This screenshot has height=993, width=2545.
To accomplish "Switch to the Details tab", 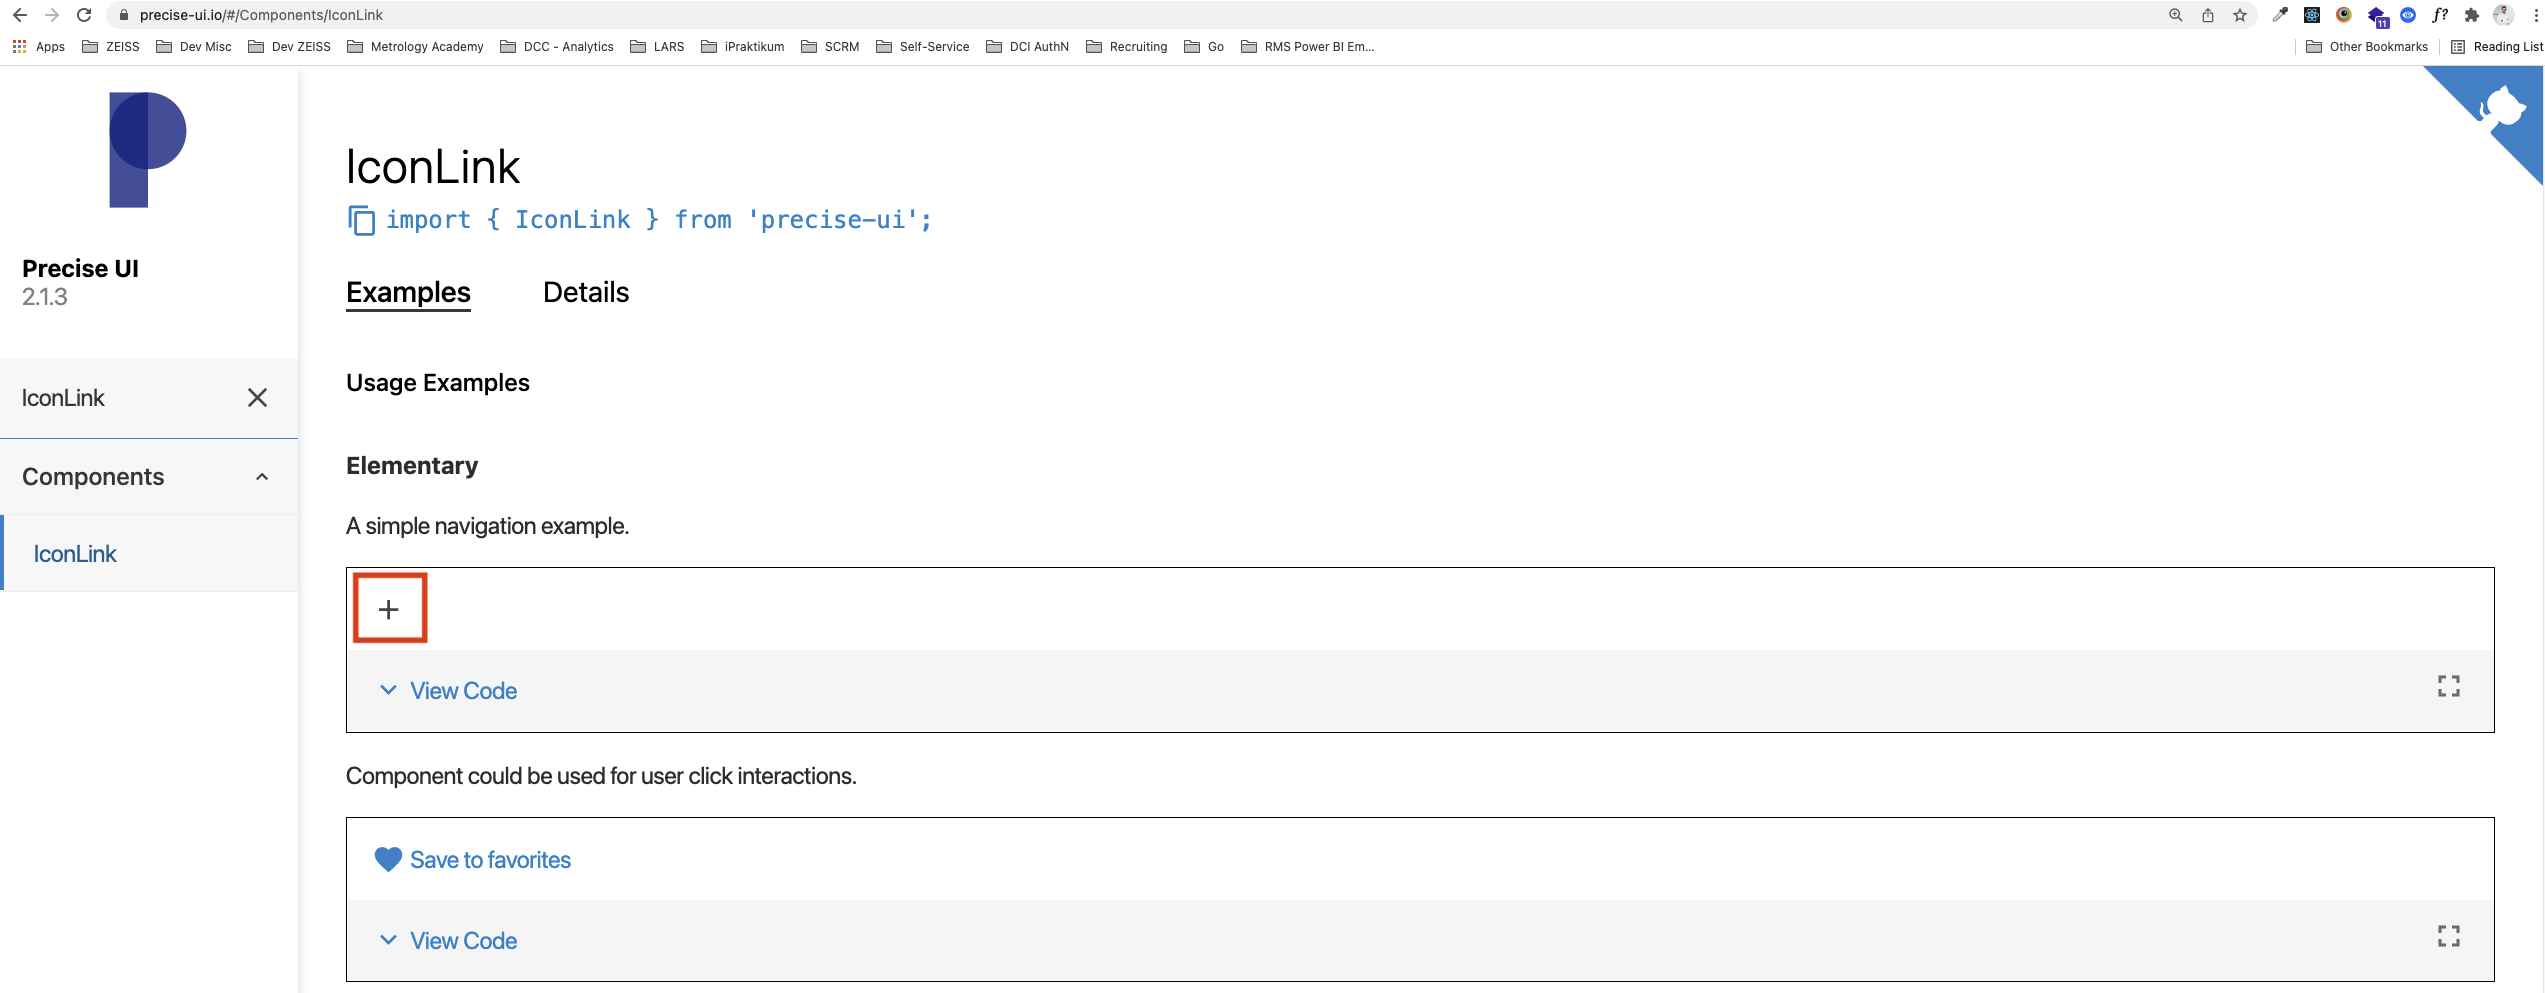I will coord(585,292).
